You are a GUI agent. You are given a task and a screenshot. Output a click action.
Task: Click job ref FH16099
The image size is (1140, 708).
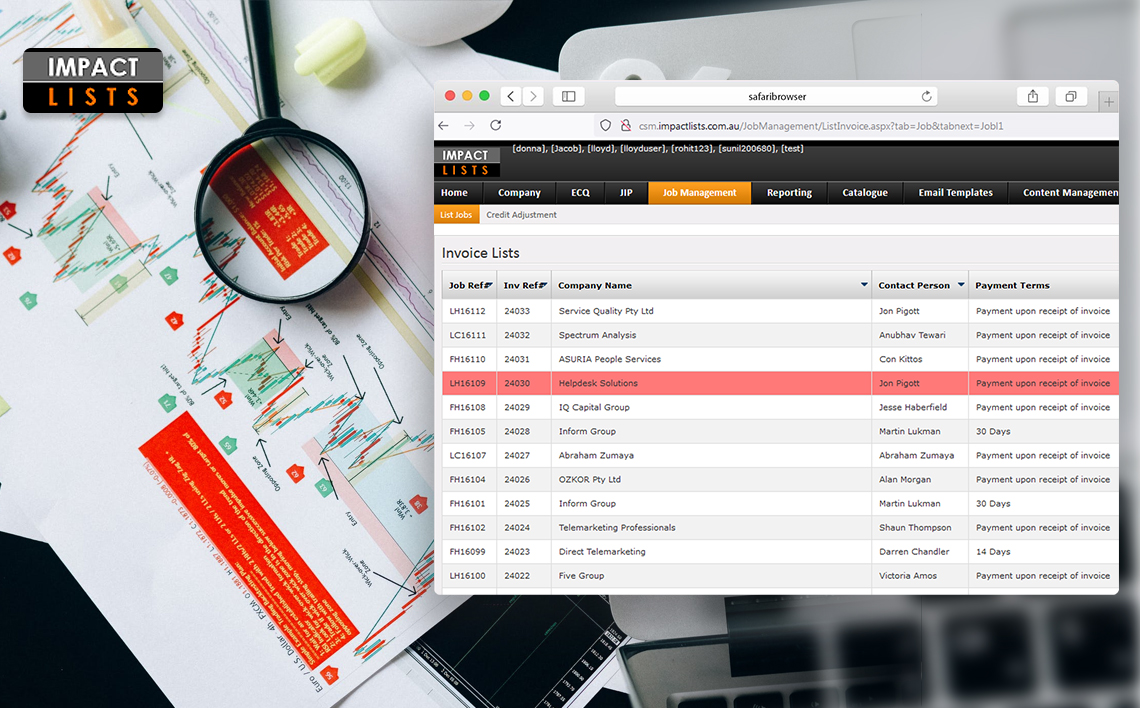click(467, 552)
